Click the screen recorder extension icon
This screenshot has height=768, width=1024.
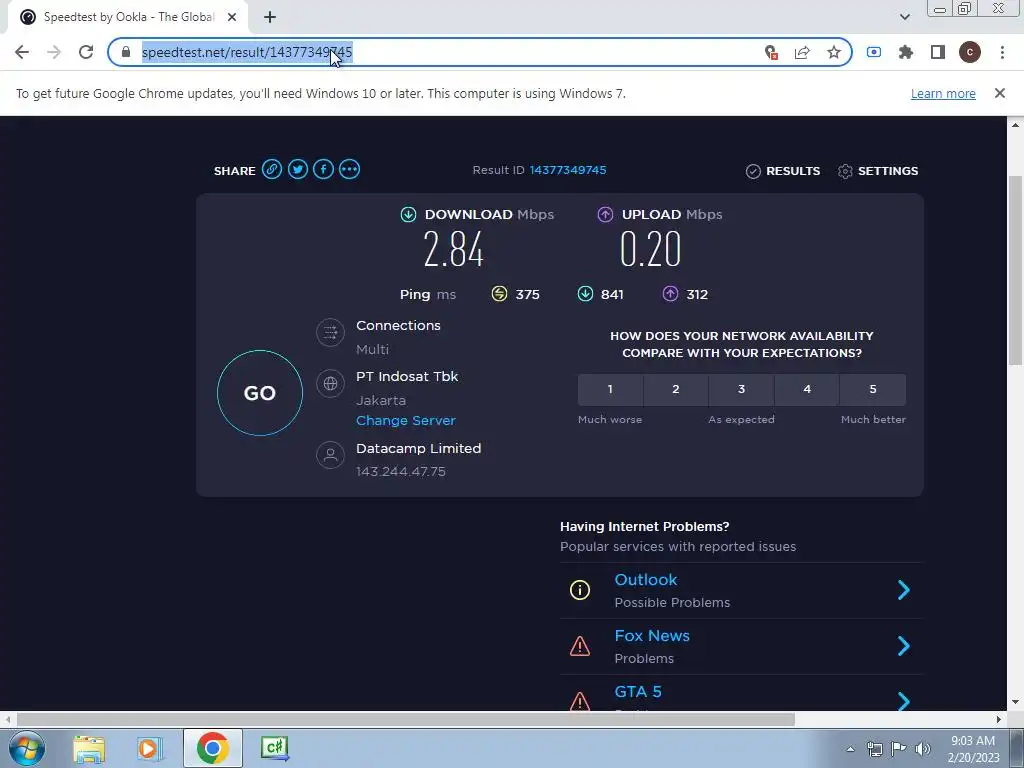tap(874, 52)
